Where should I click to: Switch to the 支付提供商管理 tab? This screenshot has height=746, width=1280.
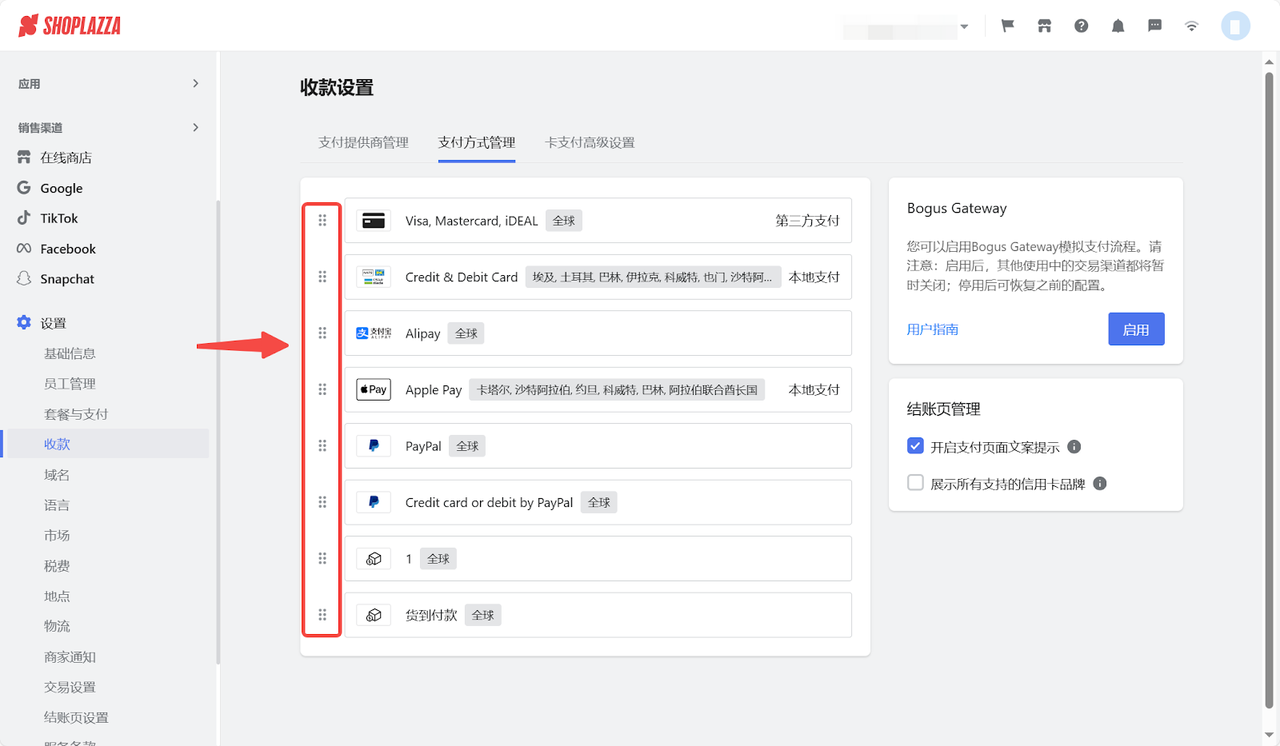point(363,142)
